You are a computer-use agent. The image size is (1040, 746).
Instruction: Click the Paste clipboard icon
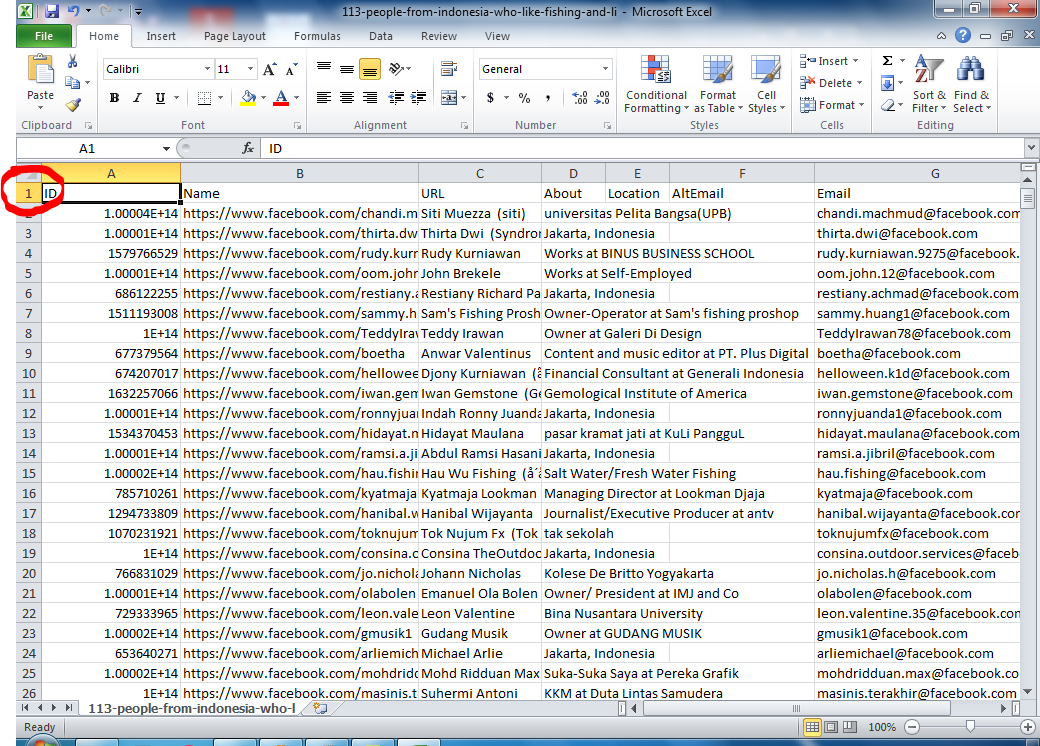40,70
